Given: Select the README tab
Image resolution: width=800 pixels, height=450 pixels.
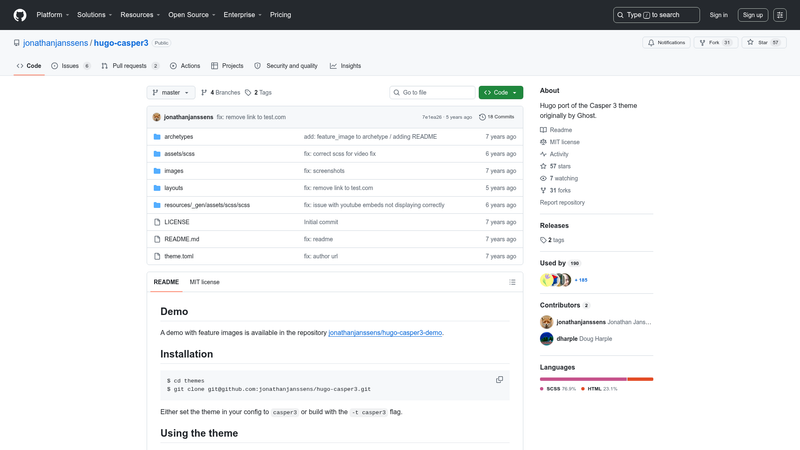Looking at the screenshot, I should pyautogui.click(x=166, y=282).
